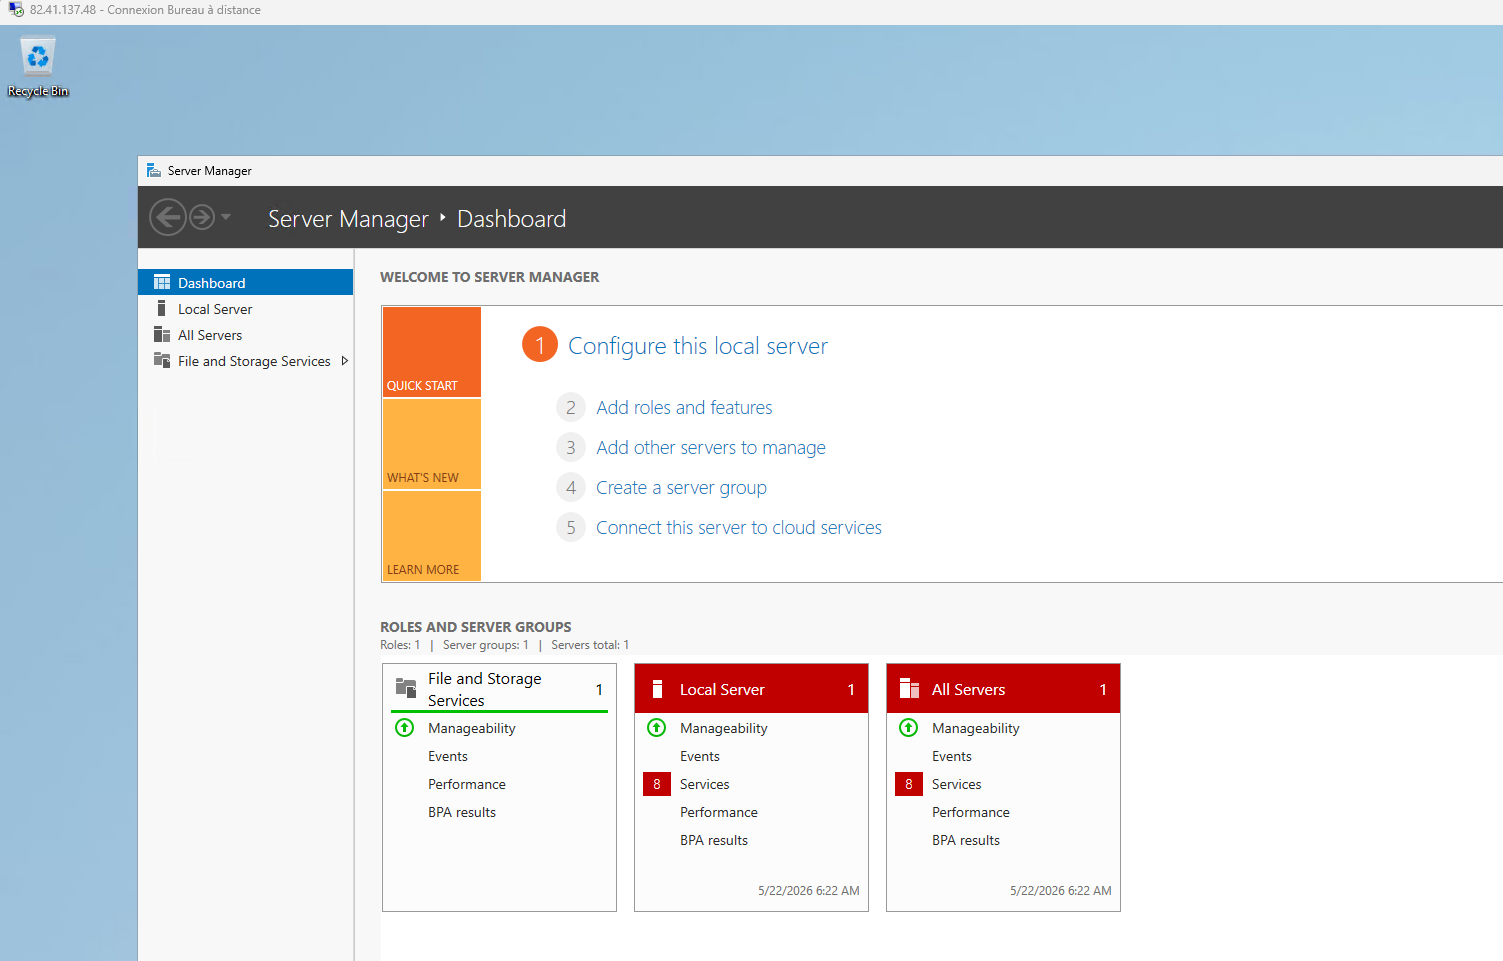Click the 'Server groups: 1' summary text
This screenshot has width=1503, height=961.
486,645
